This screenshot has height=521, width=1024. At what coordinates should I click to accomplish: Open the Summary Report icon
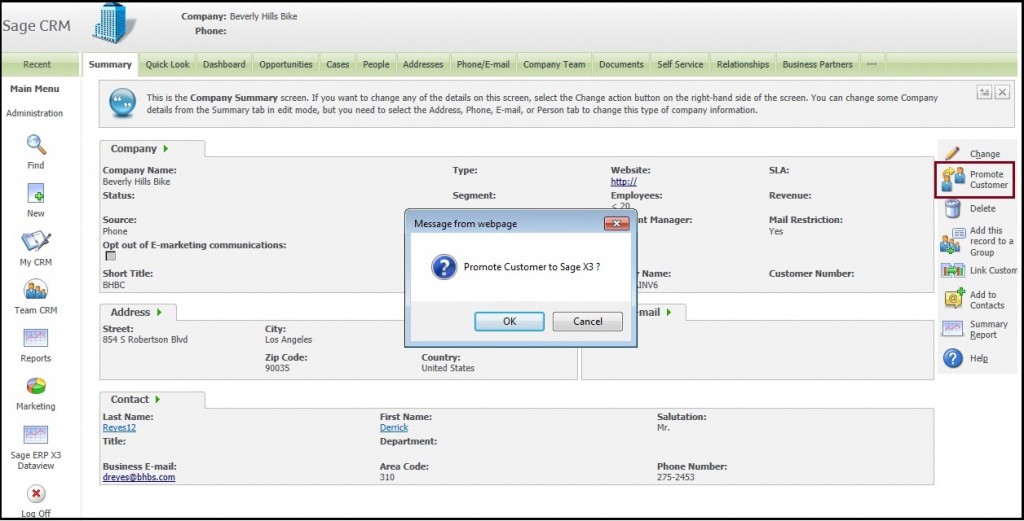(952, 328)
